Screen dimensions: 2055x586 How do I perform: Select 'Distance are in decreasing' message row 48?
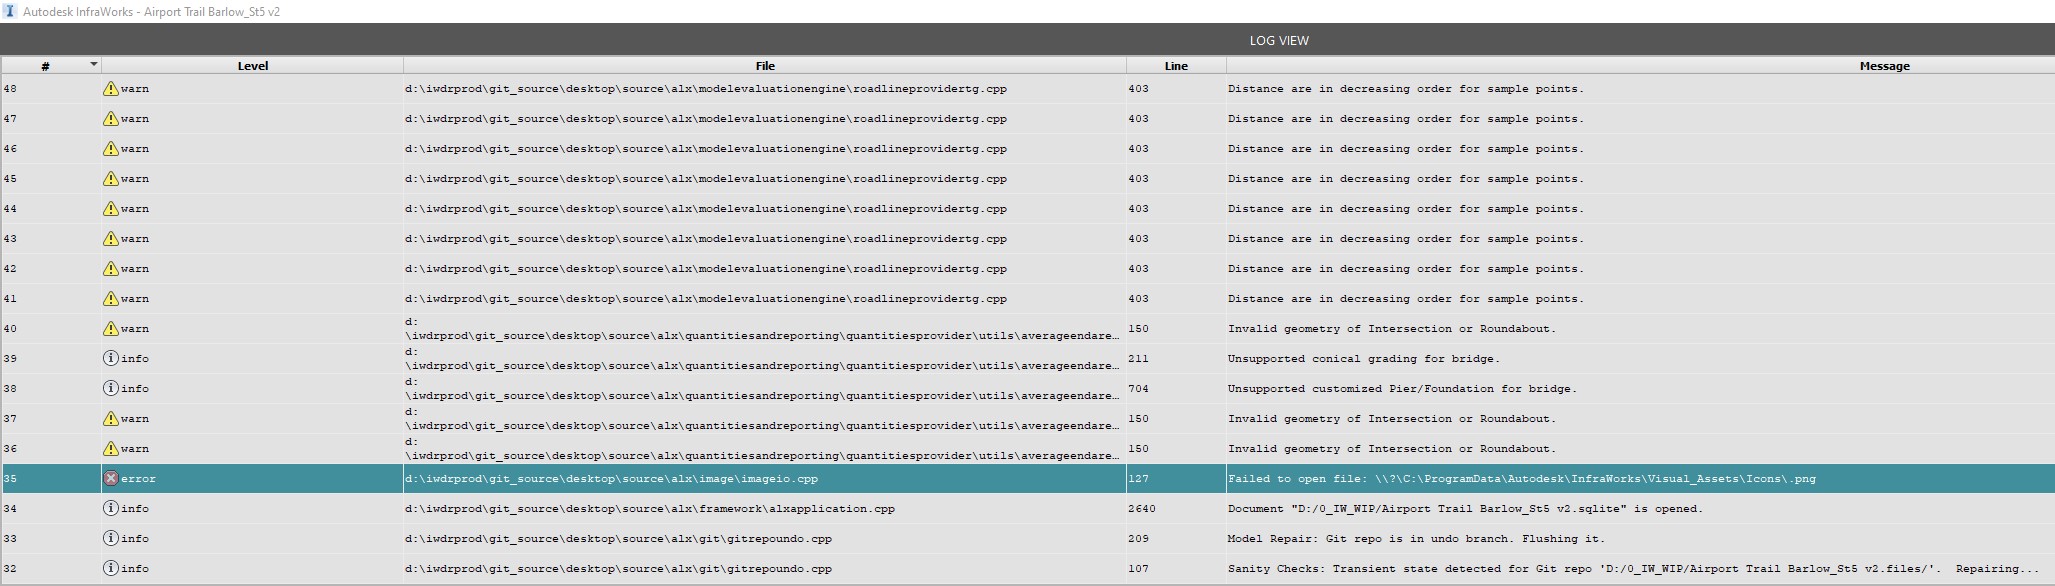point(1405,88)
